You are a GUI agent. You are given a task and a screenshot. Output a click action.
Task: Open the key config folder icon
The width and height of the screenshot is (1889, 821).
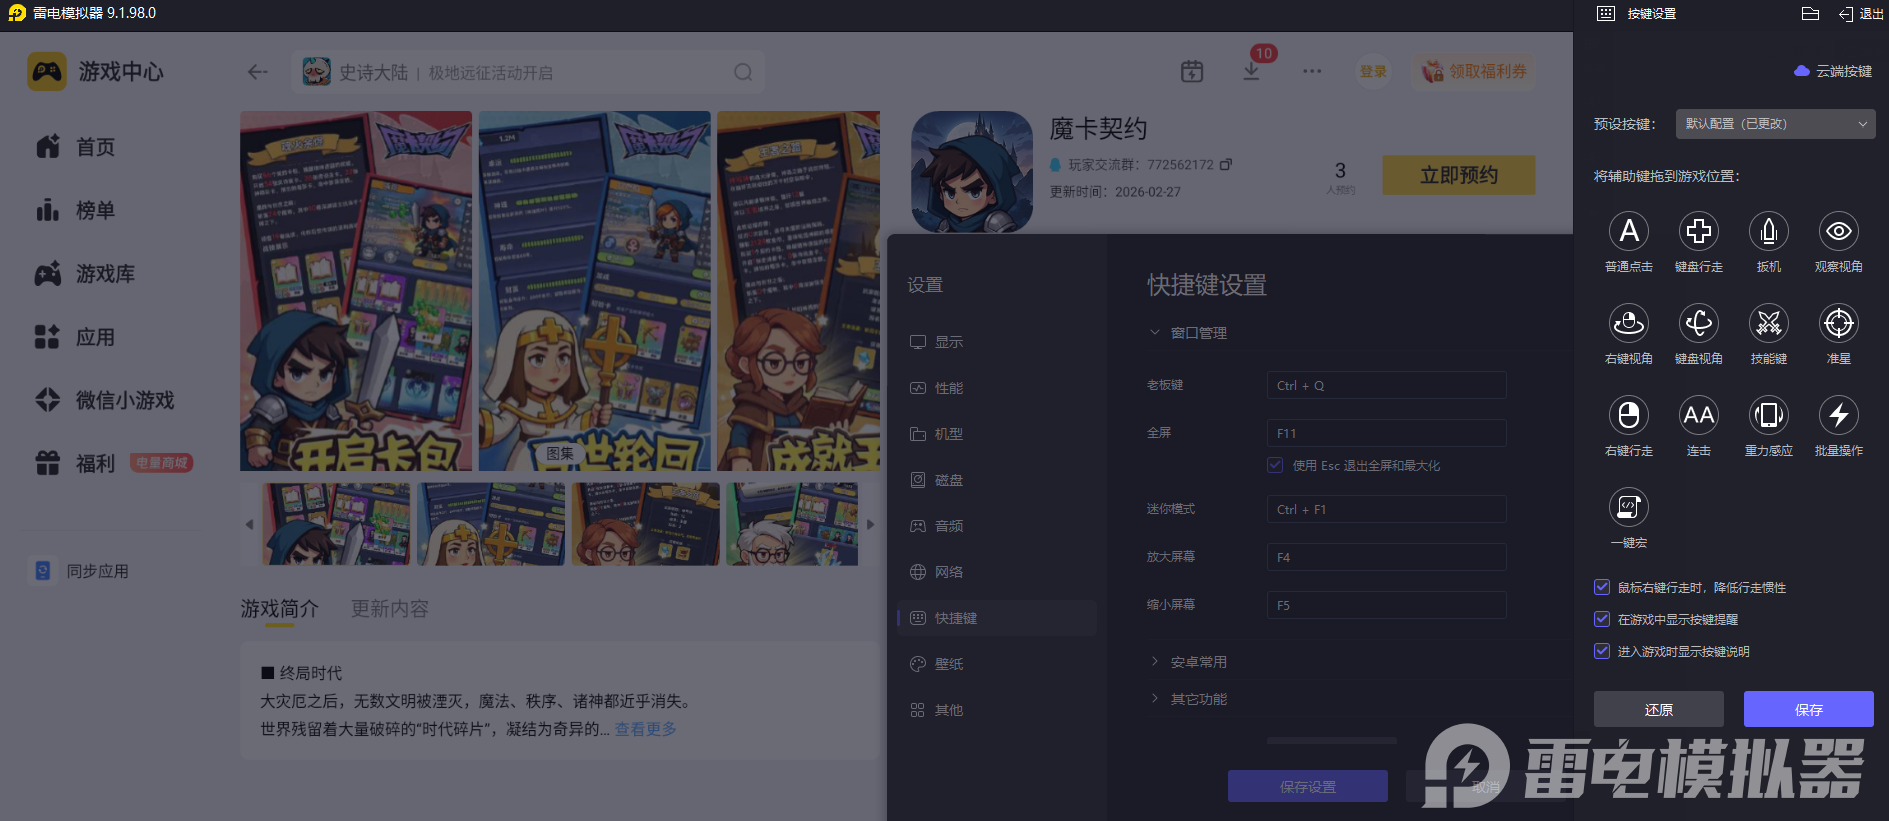point(1810,14)
